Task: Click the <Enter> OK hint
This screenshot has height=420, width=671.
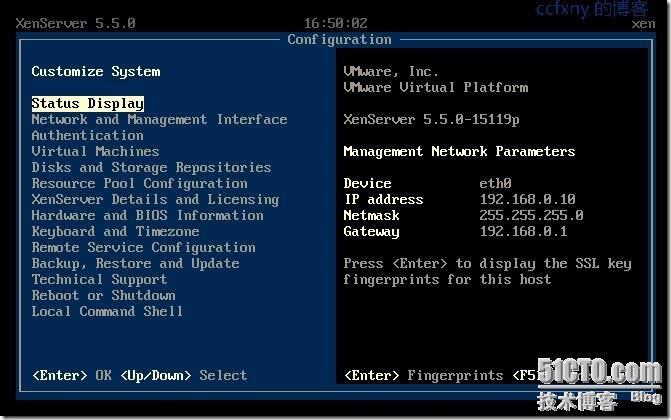Action: [72, 375]
